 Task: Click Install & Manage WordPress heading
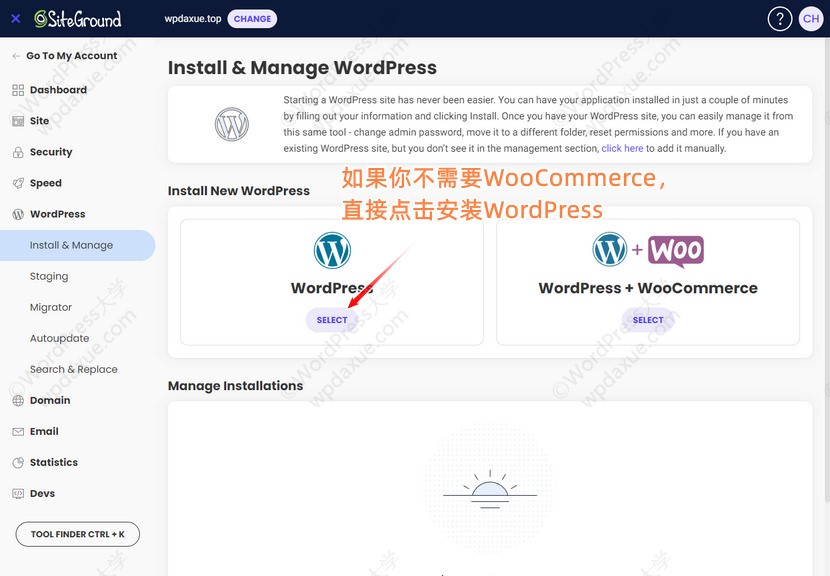[302, 68]
